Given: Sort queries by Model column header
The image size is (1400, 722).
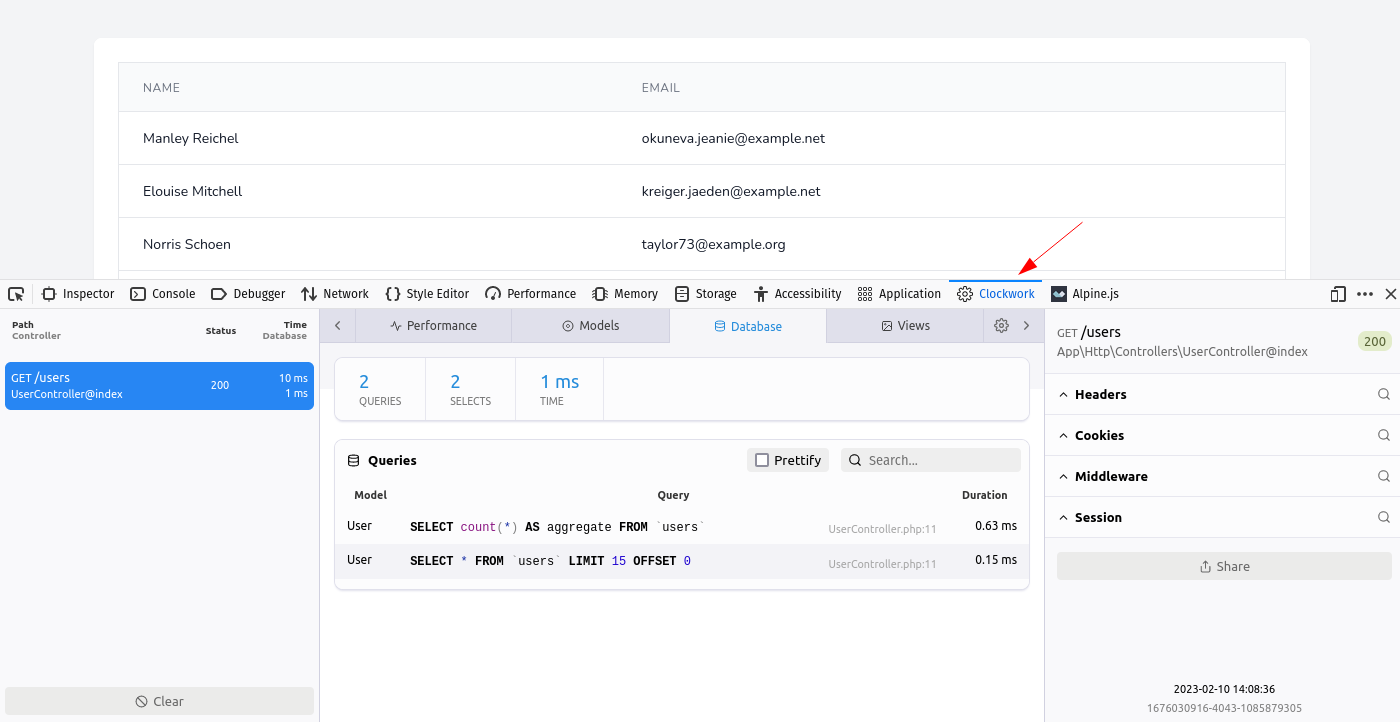Looking at the screenshot, I should click(x=370, y=495).
